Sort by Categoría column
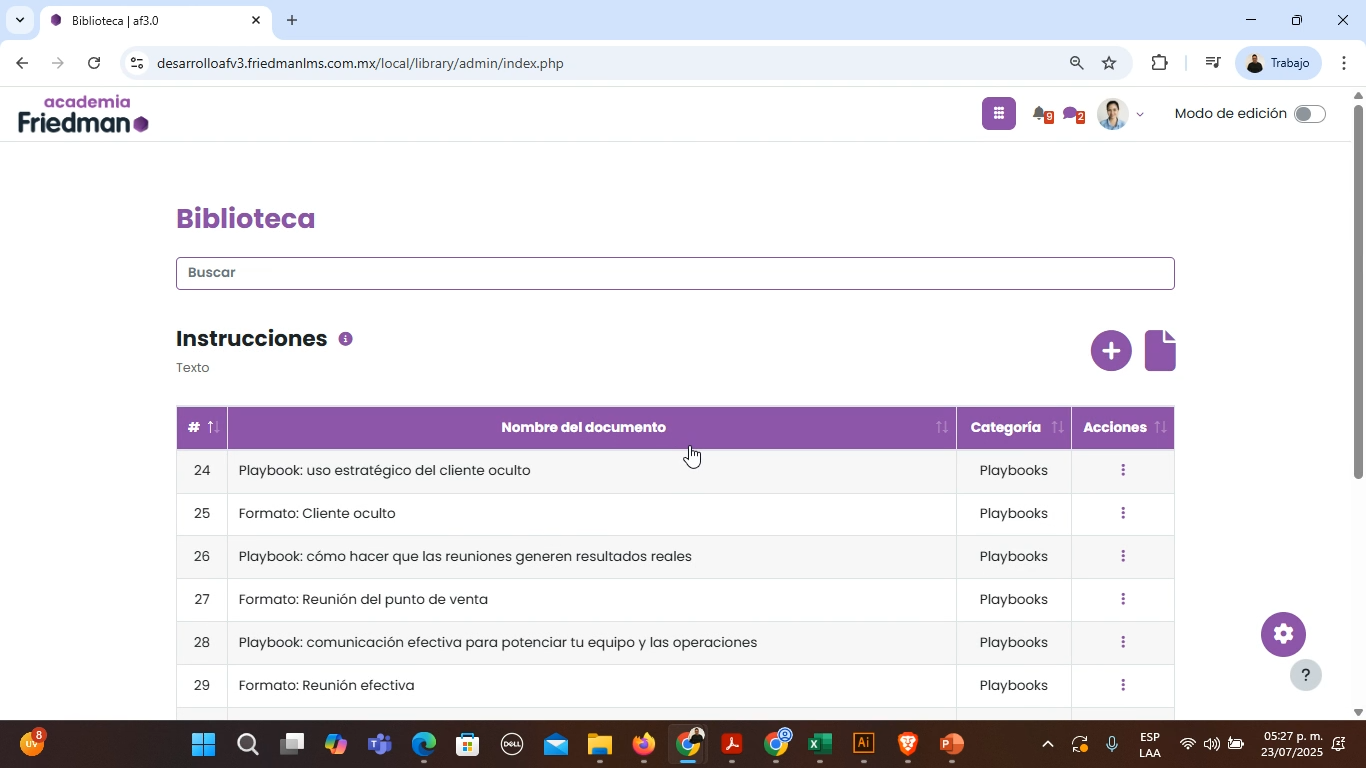The width and height of the screenshot is (1366, 768). (x=1014, y=428)
